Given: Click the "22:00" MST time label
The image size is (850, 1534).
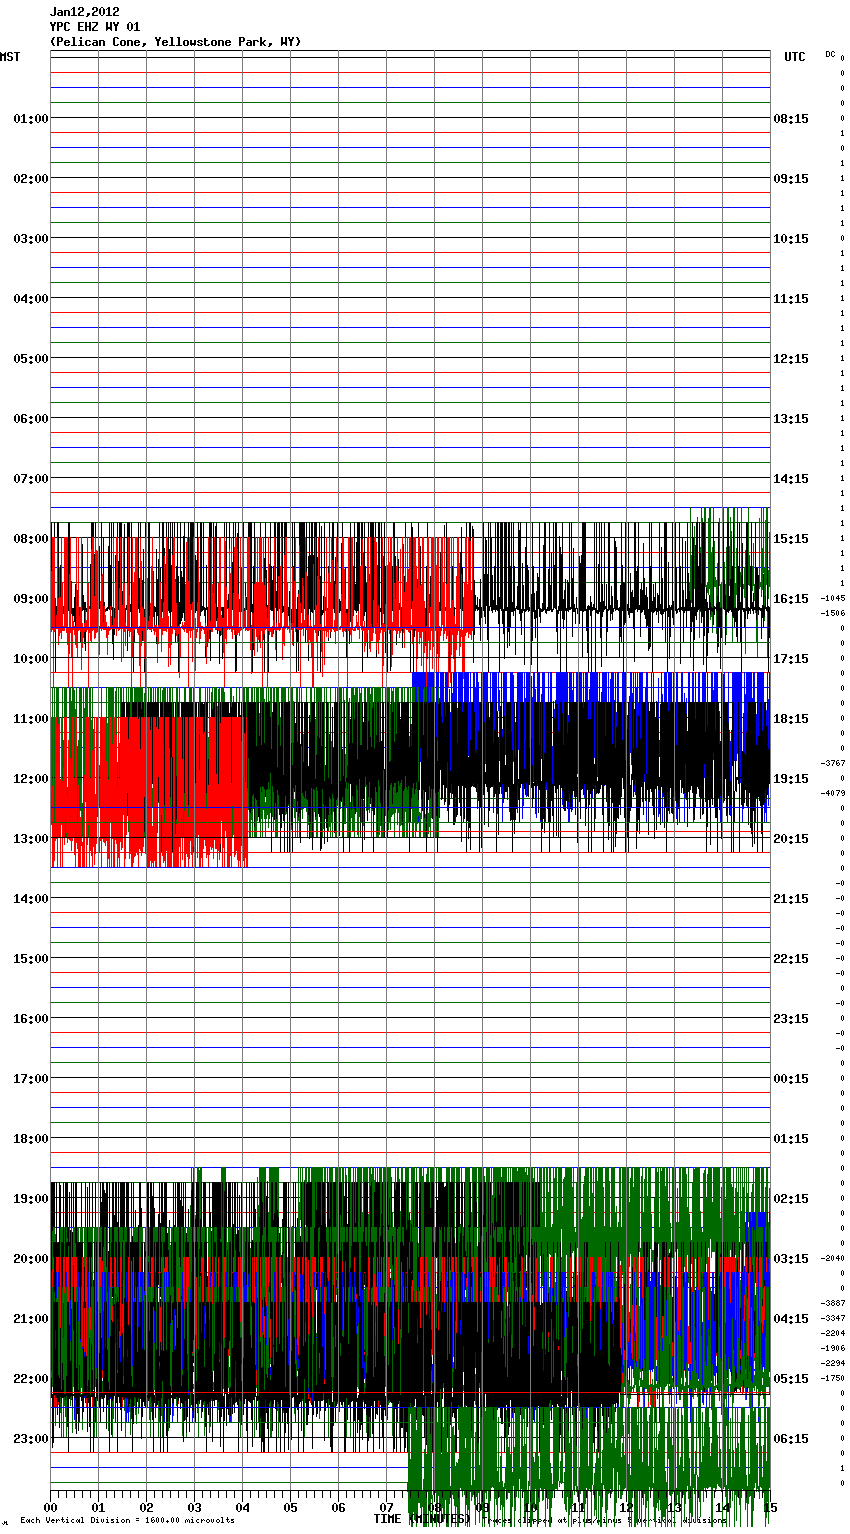Looking at the screenshot, I should 31,1379.
